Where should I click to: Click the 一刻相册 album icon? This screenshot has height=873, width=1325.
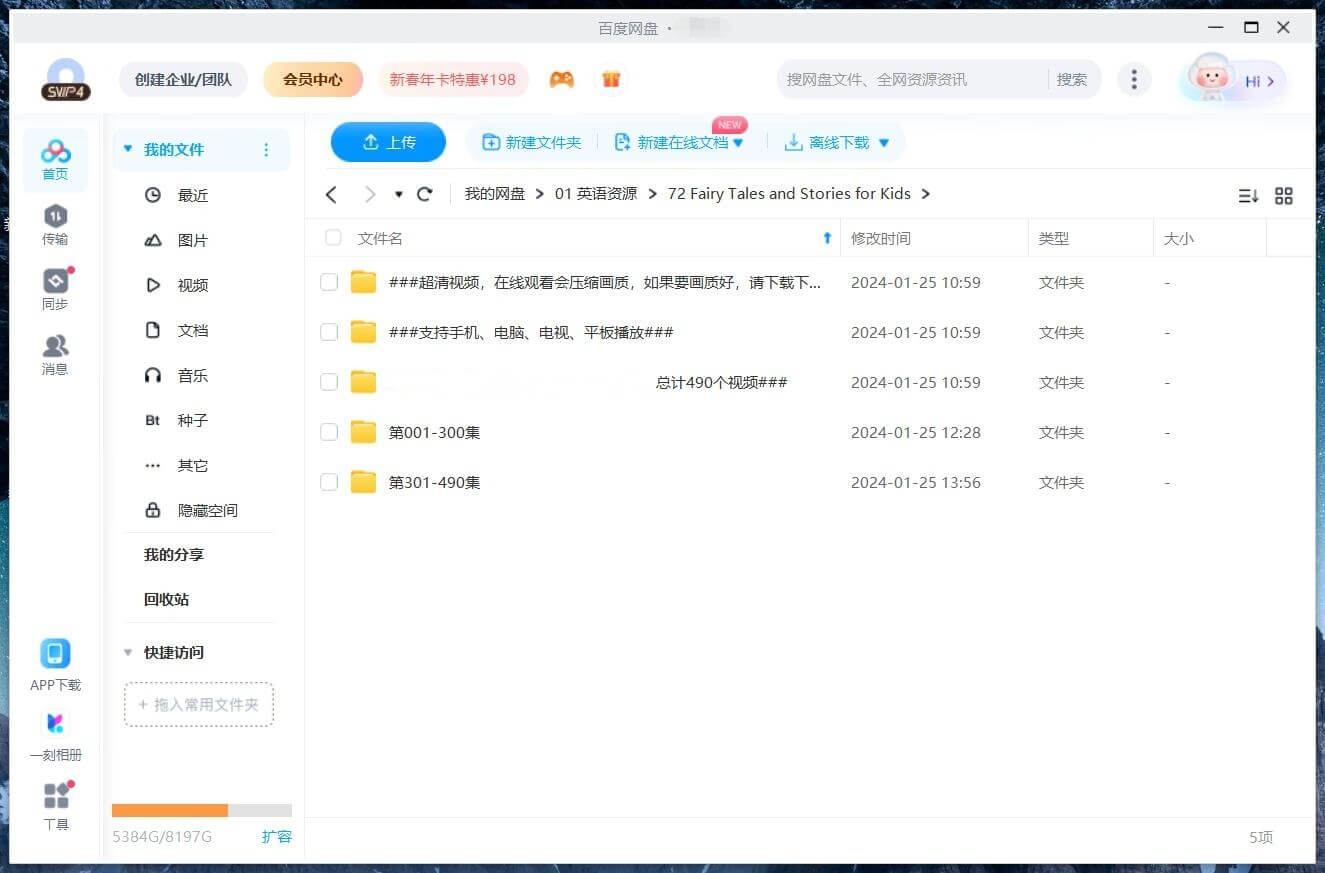point(55,723)
